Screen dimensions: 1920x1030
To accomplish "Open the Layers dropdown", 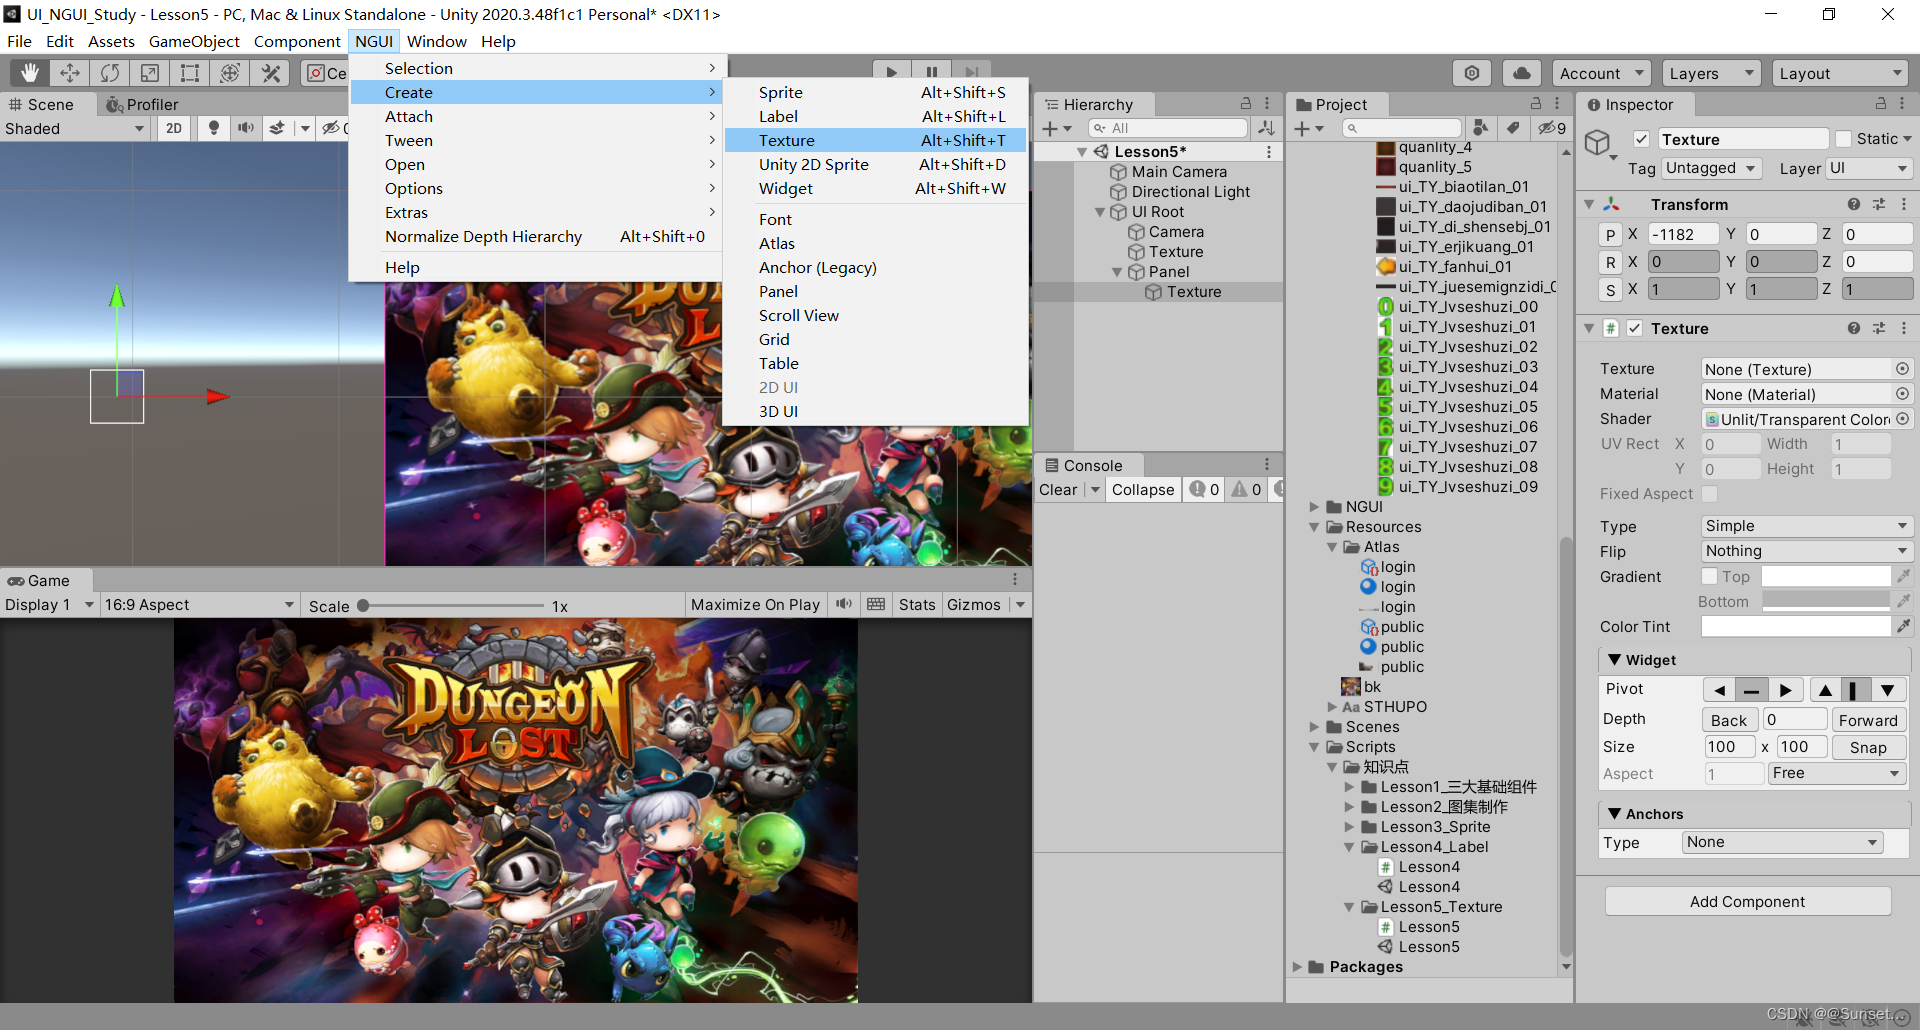I will 1710,73.
